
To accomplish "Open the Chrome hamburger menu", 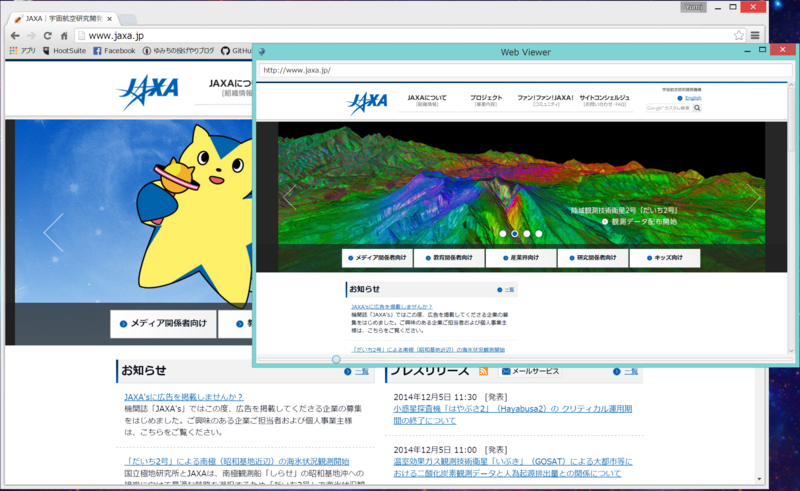I will pos(755,35).
